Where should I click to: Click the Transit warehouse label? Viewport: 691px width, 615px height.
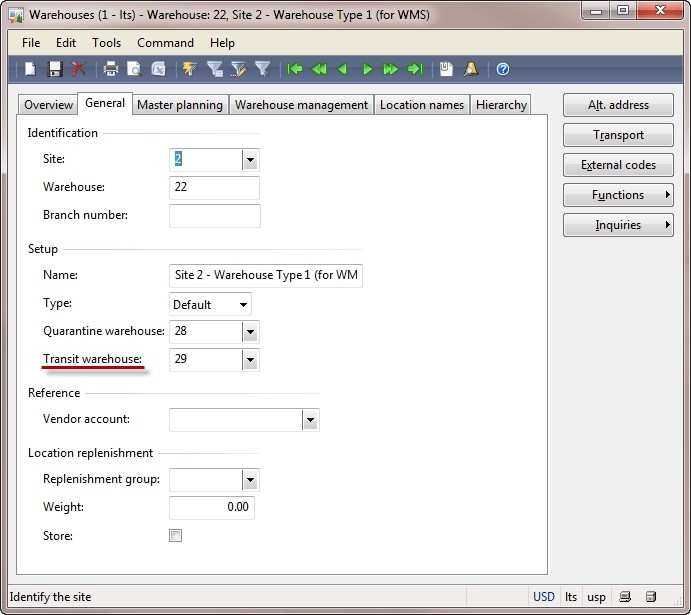[x=93, y=359]
